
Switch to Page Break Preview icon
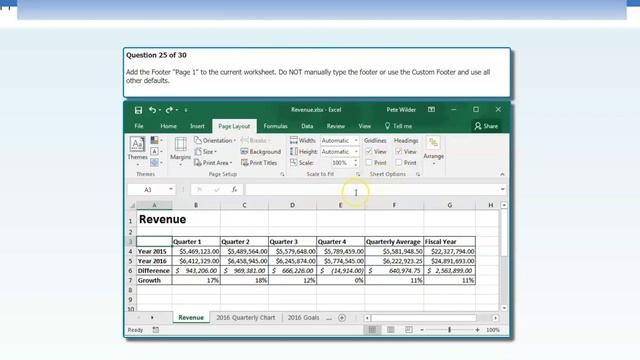(409, 330)
